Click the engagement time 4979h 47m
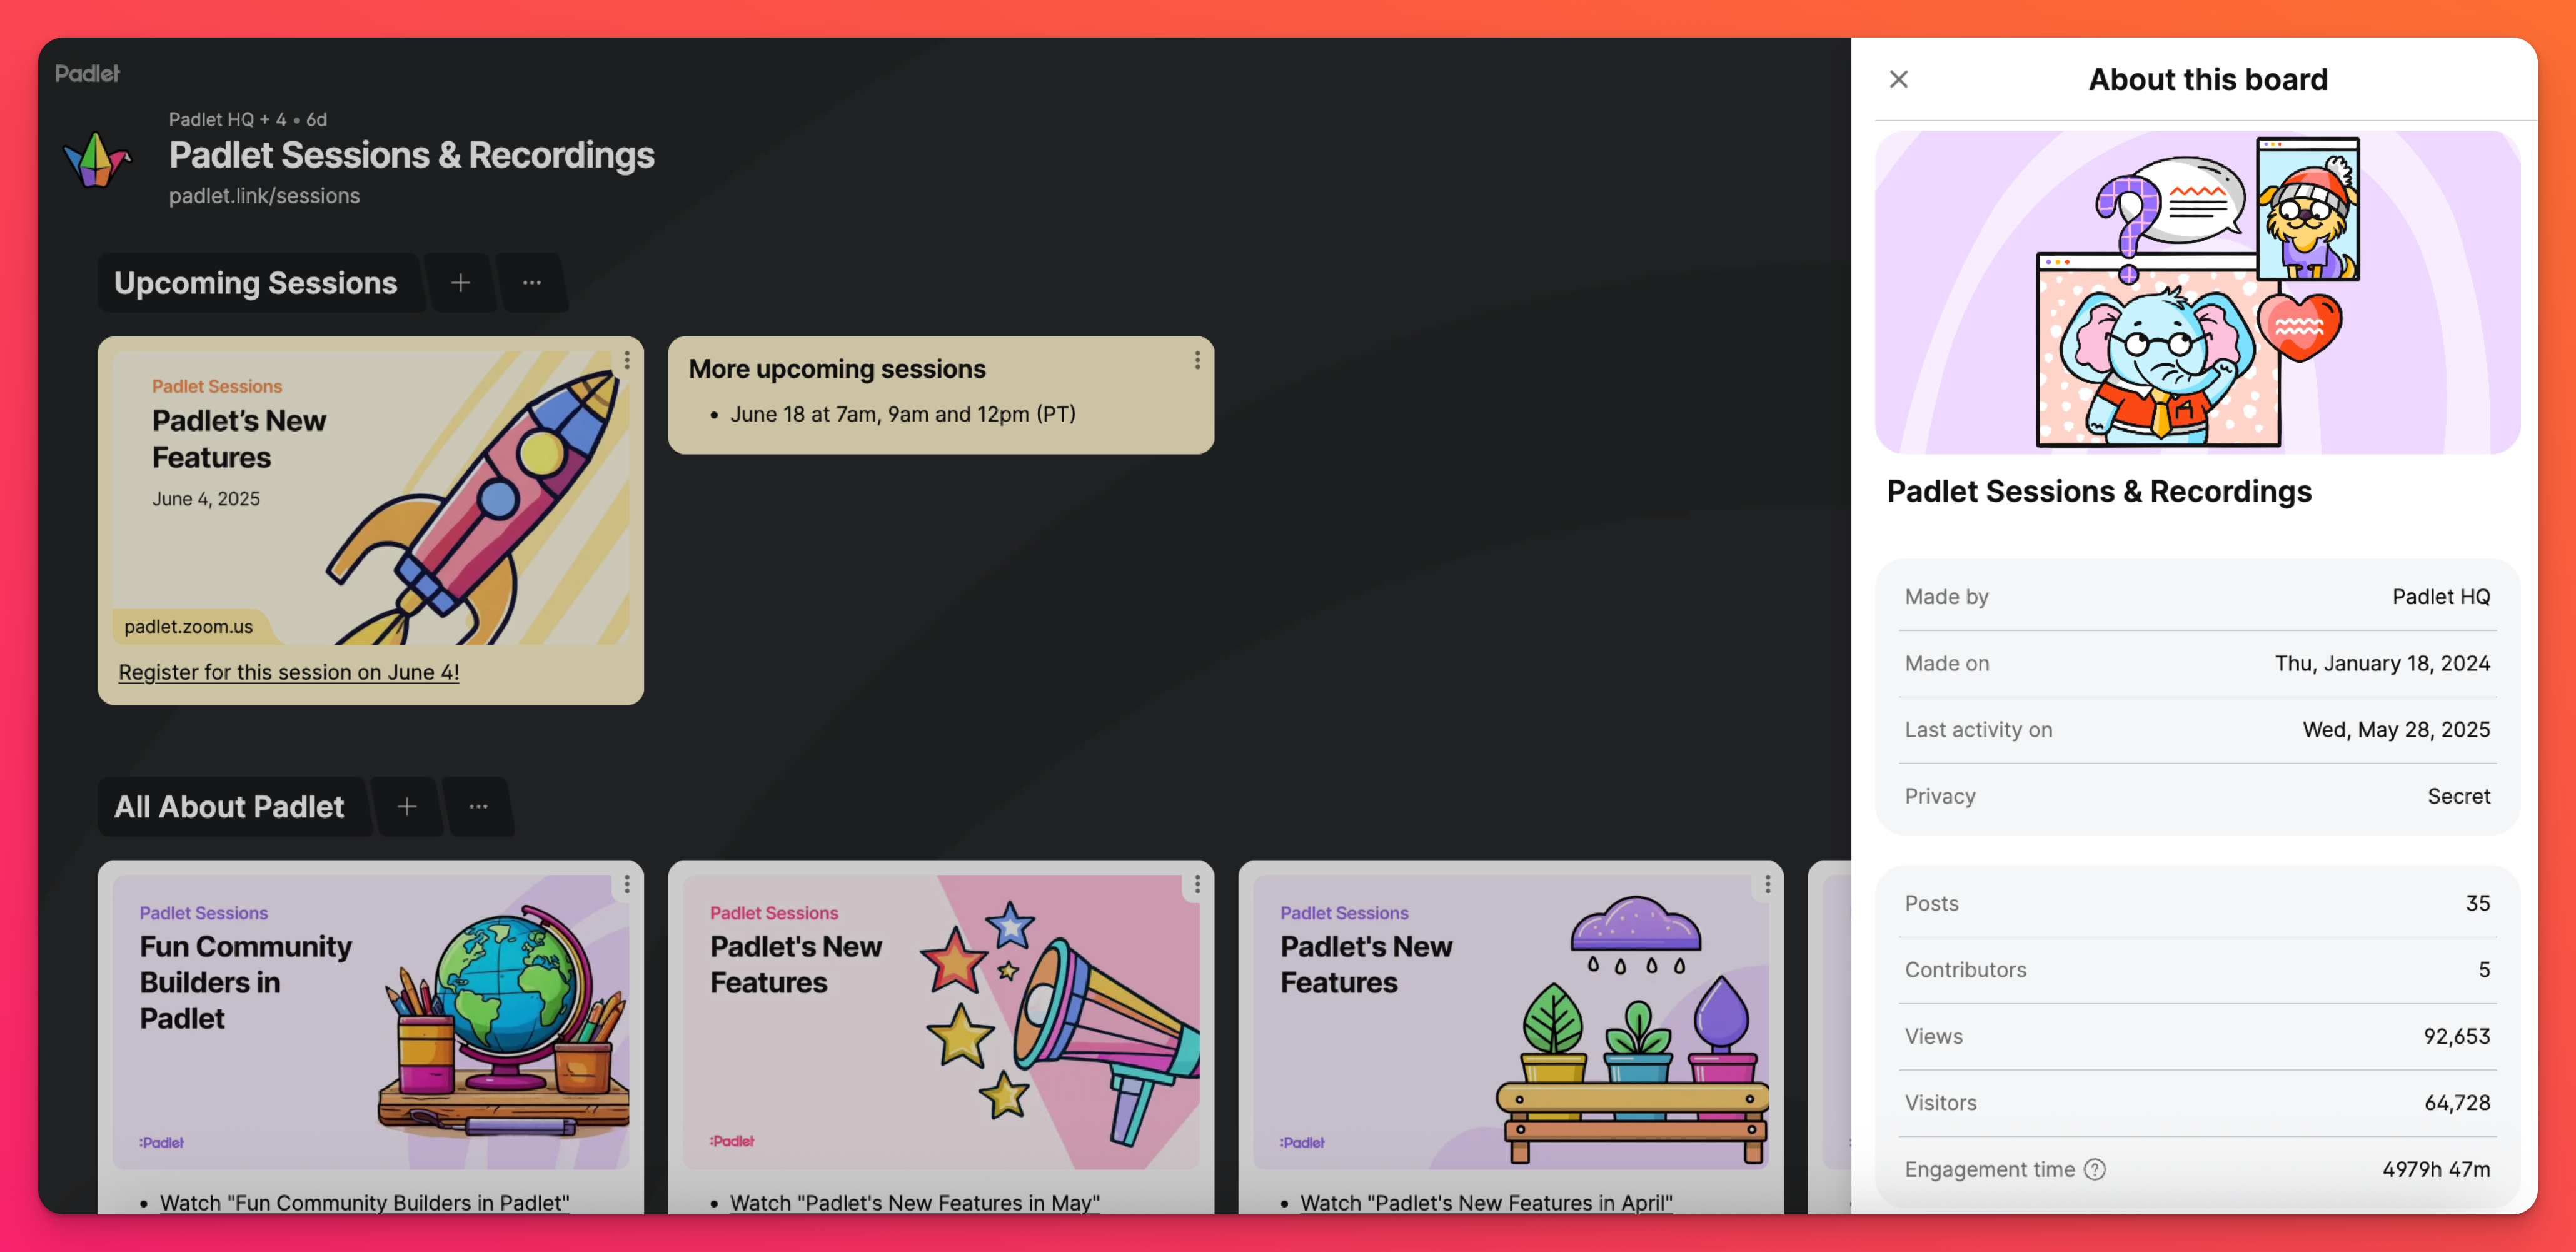2576x1252 pixels. pos(2436,1169)
